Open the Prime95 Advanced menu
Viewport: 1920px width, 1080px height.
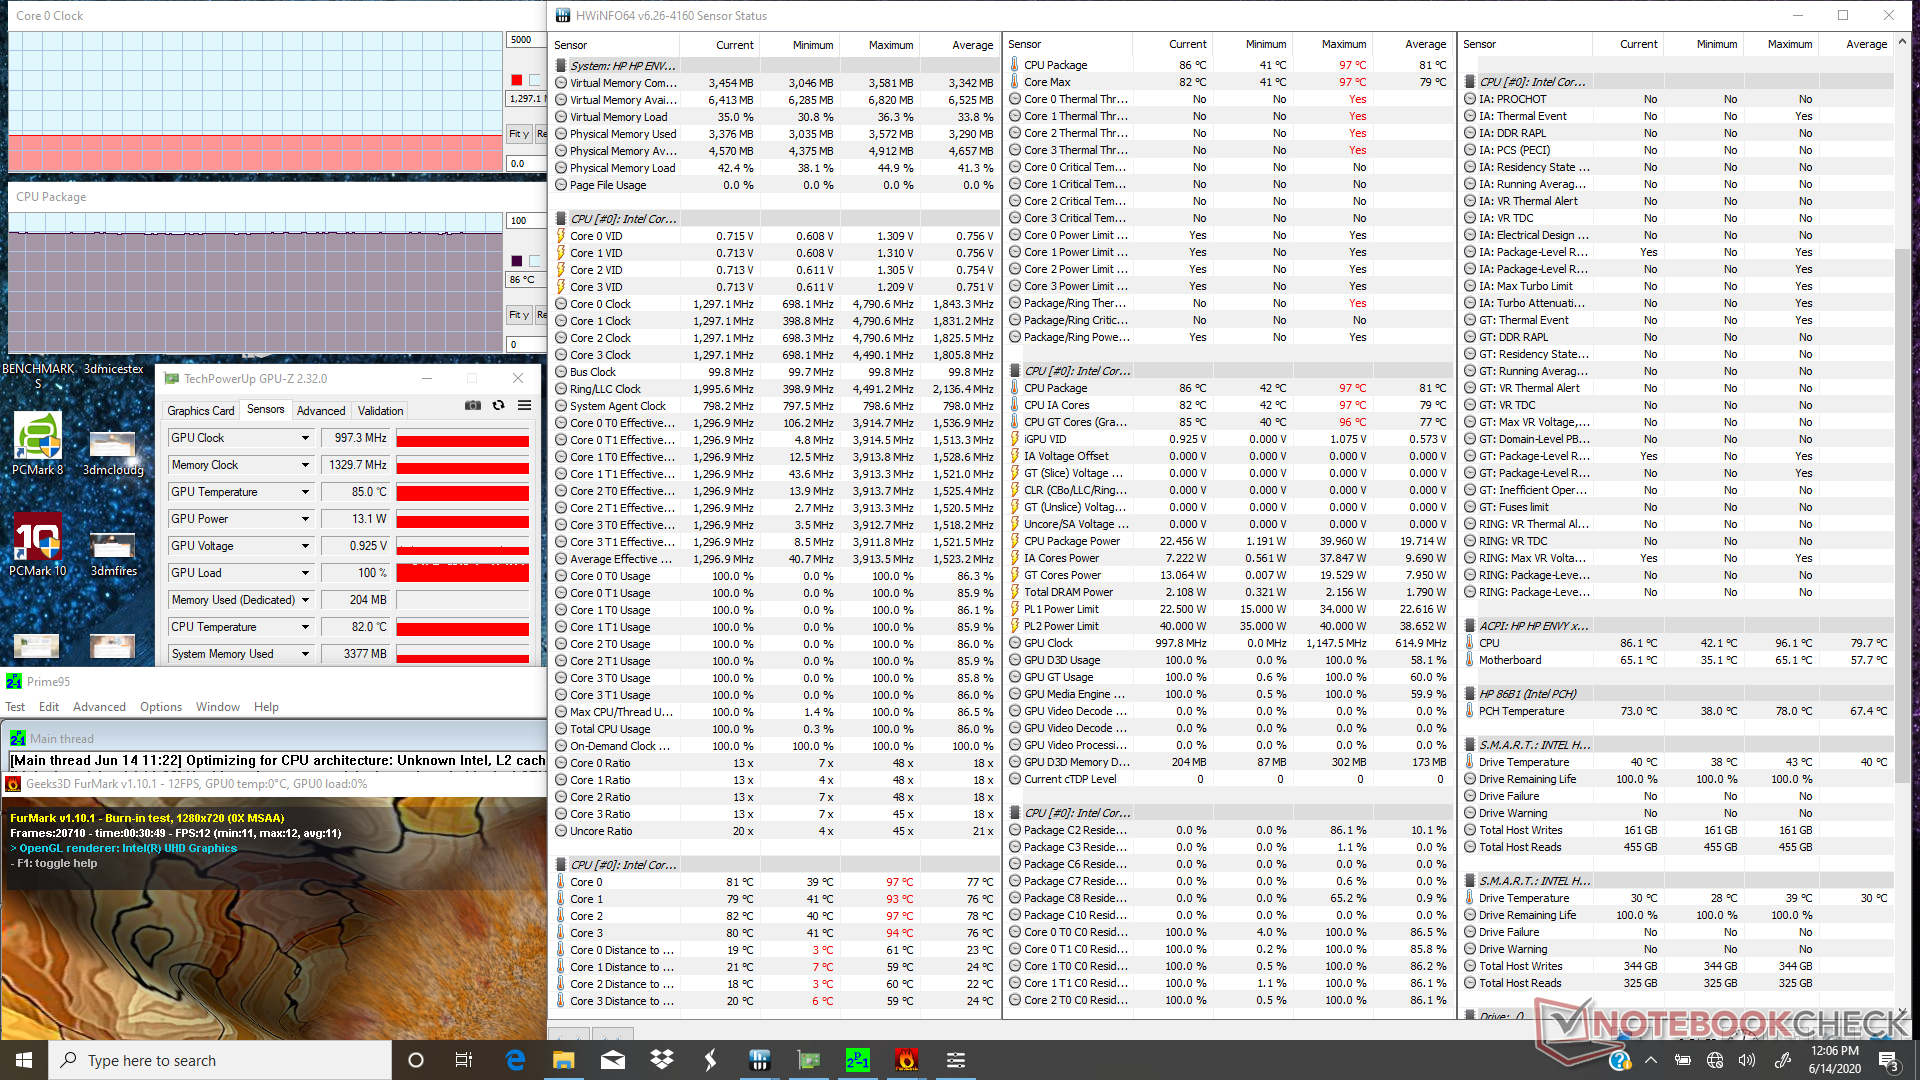coord(99,707)
